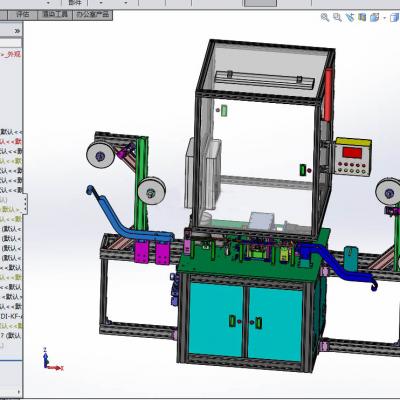Click the dark grey button in top toolbar

(x=260, y=3)
